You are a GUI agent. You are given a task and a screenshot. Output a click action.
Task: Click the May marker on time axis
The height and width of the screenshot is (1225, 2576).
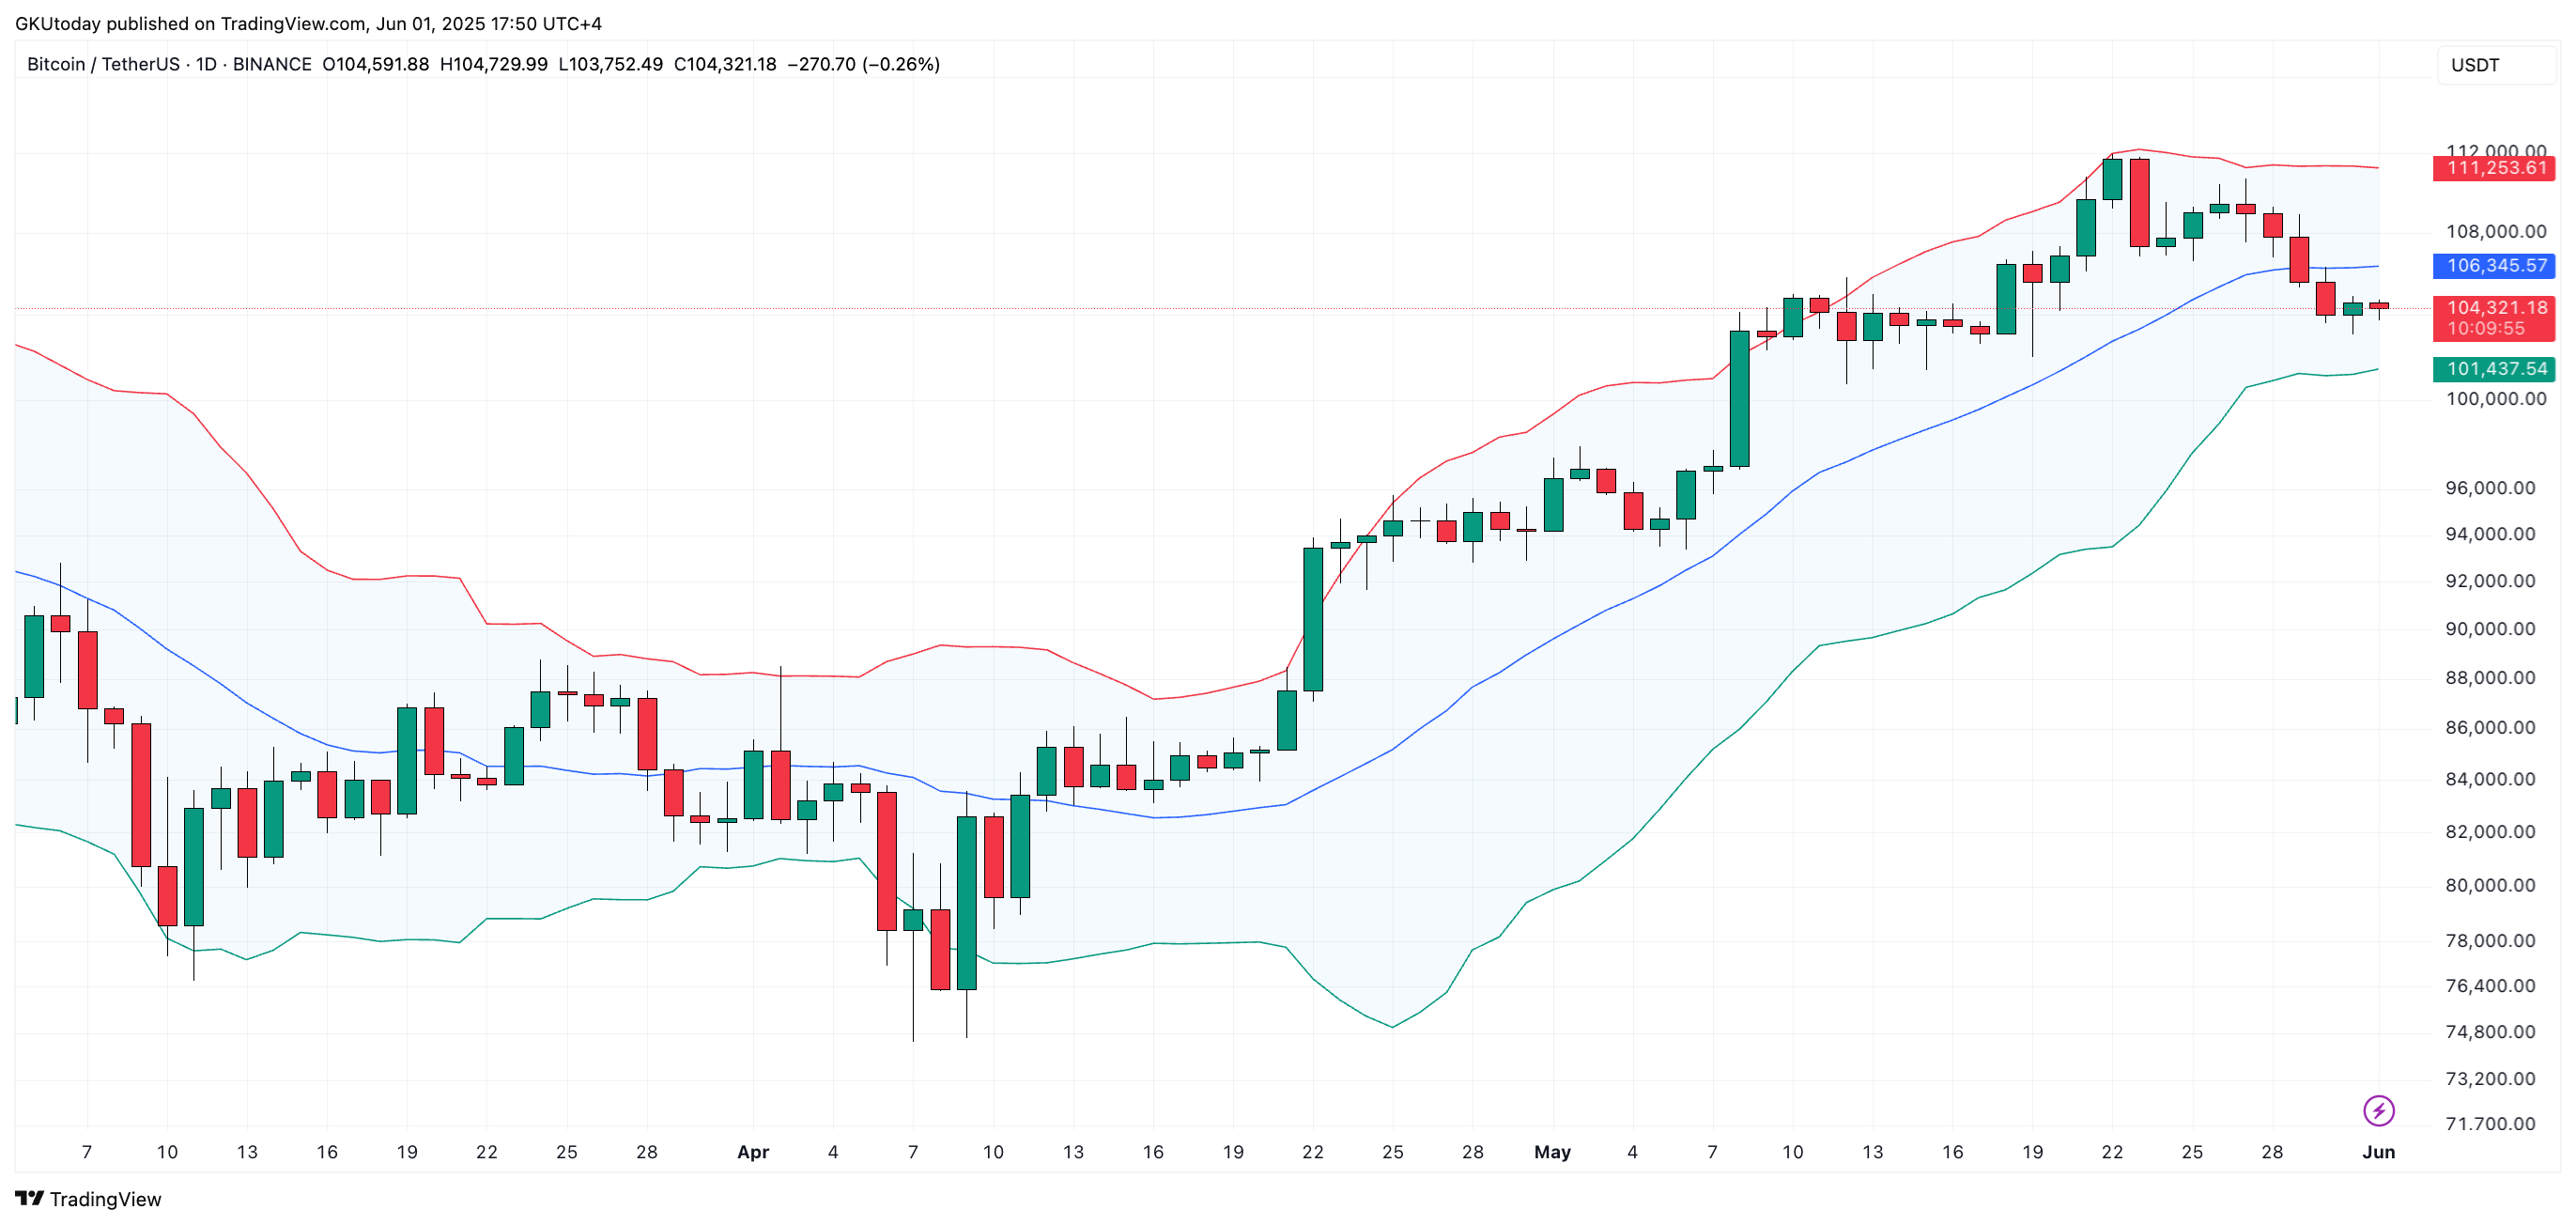1552,1152
